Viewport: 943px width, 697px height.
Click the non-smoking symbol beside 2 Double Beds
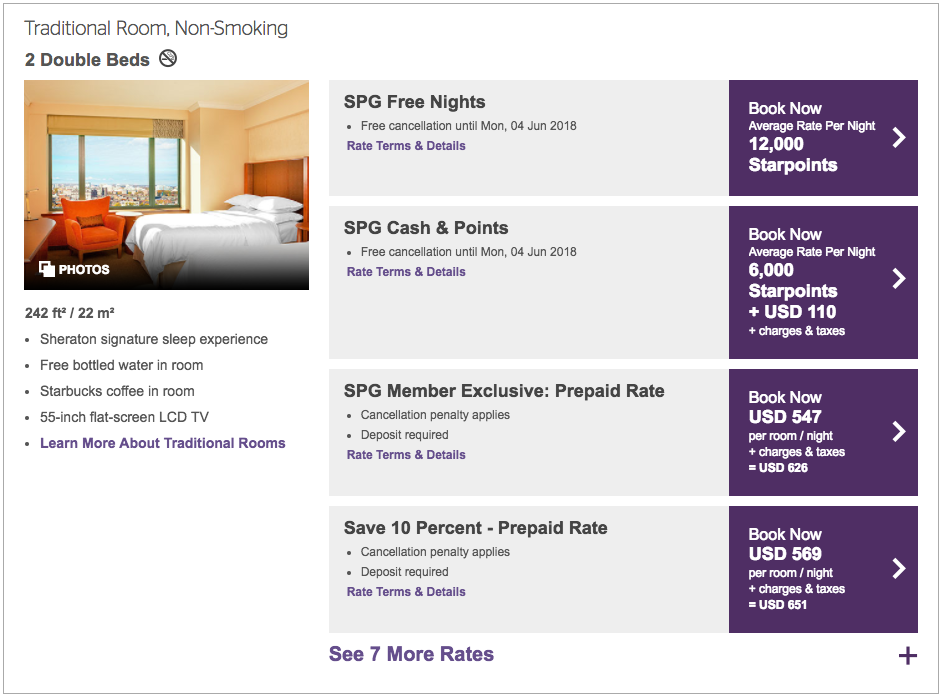pos(168,59)
